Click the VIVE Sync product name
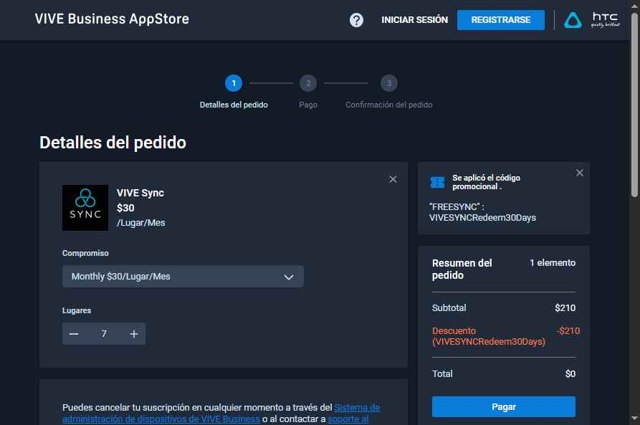The width and height of the screenshot is (640, 425). click(x=140, y=193)
